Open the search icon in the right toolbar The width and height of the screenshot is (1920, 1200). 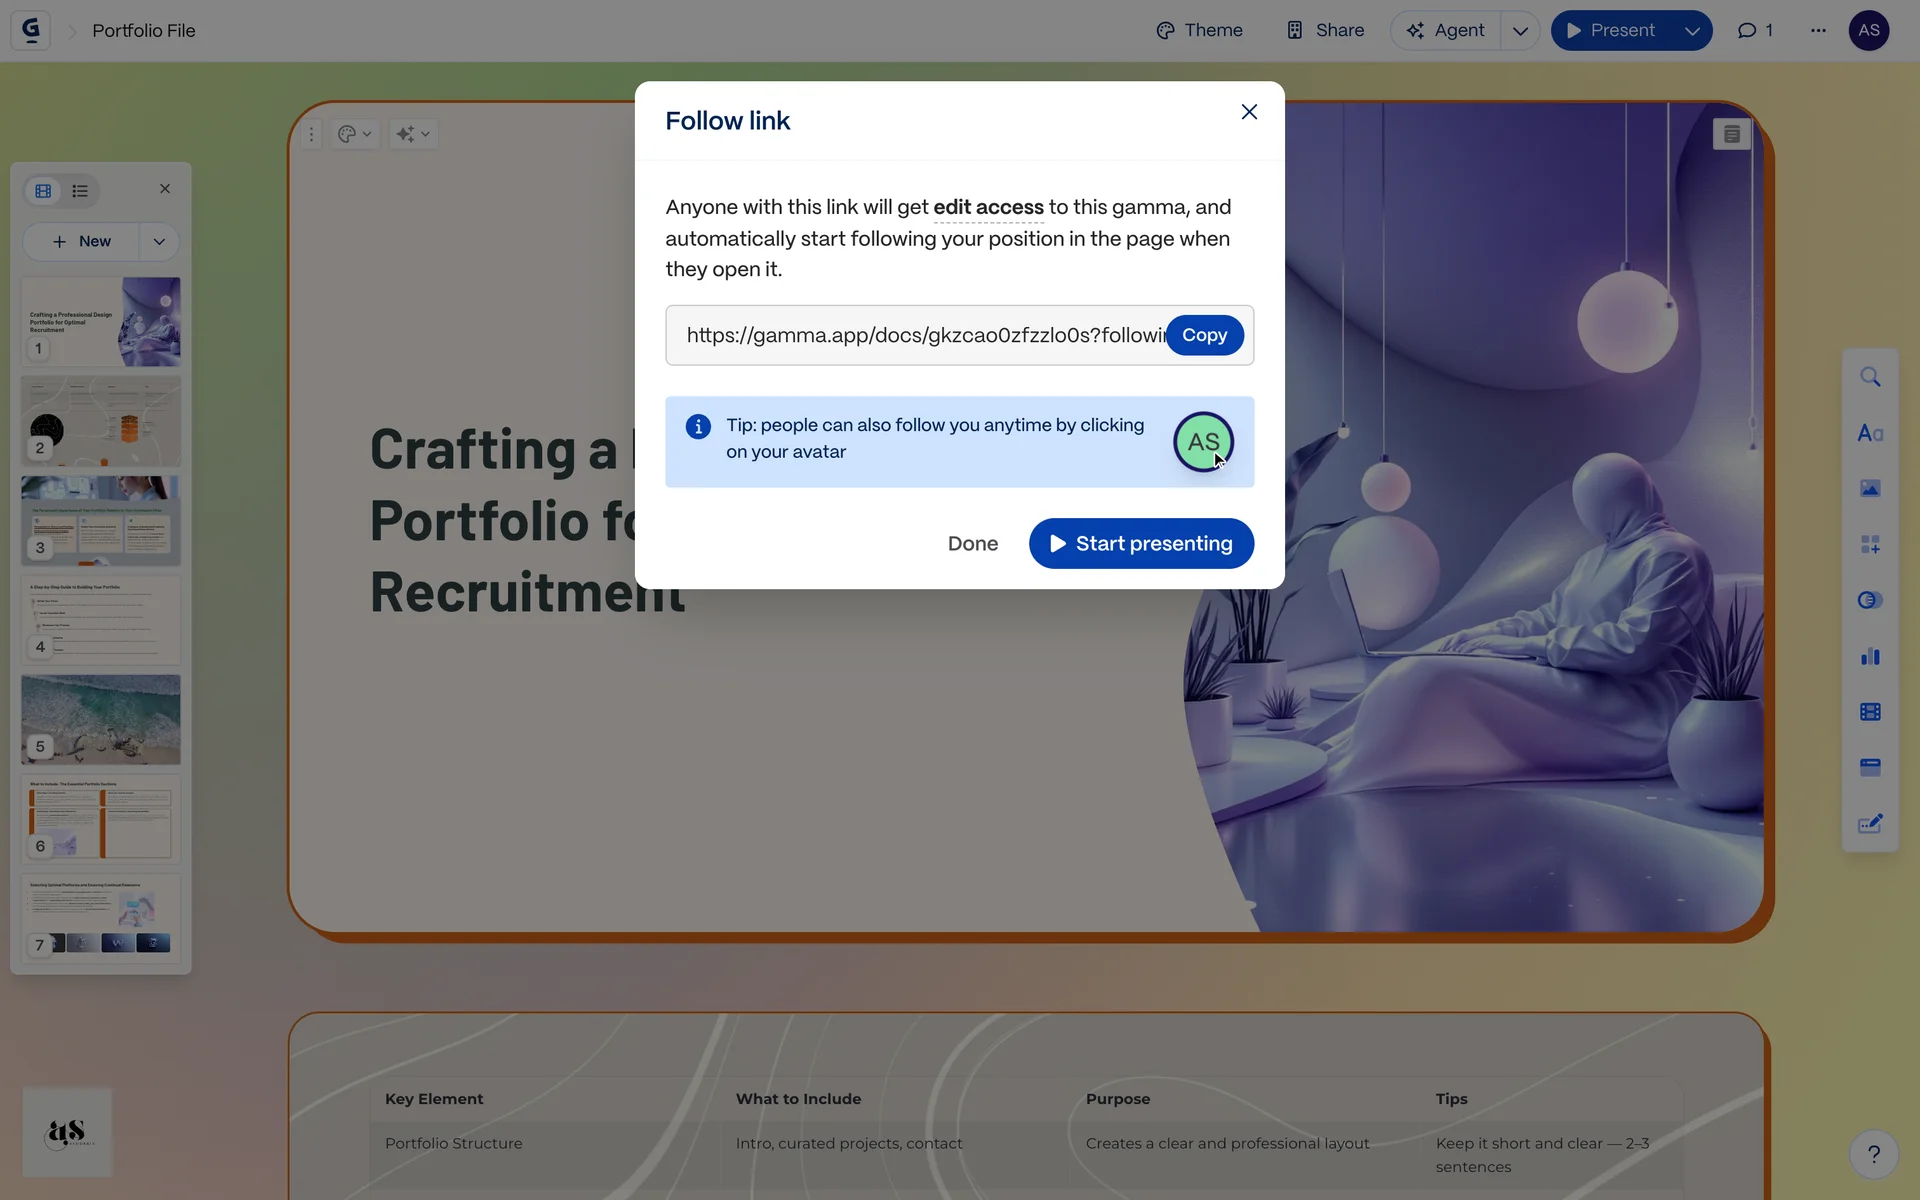coord(1870,377)
